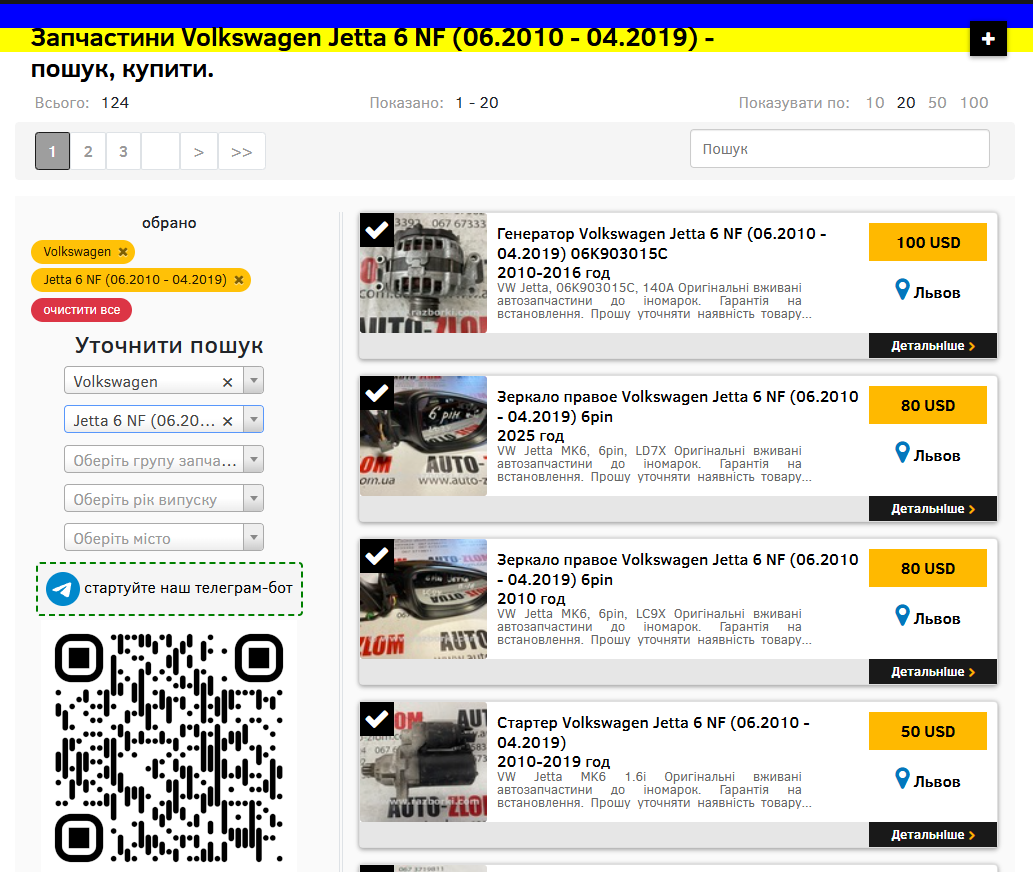Jump to the last page with >> button
1033x872 pixels.
[242, 151]
